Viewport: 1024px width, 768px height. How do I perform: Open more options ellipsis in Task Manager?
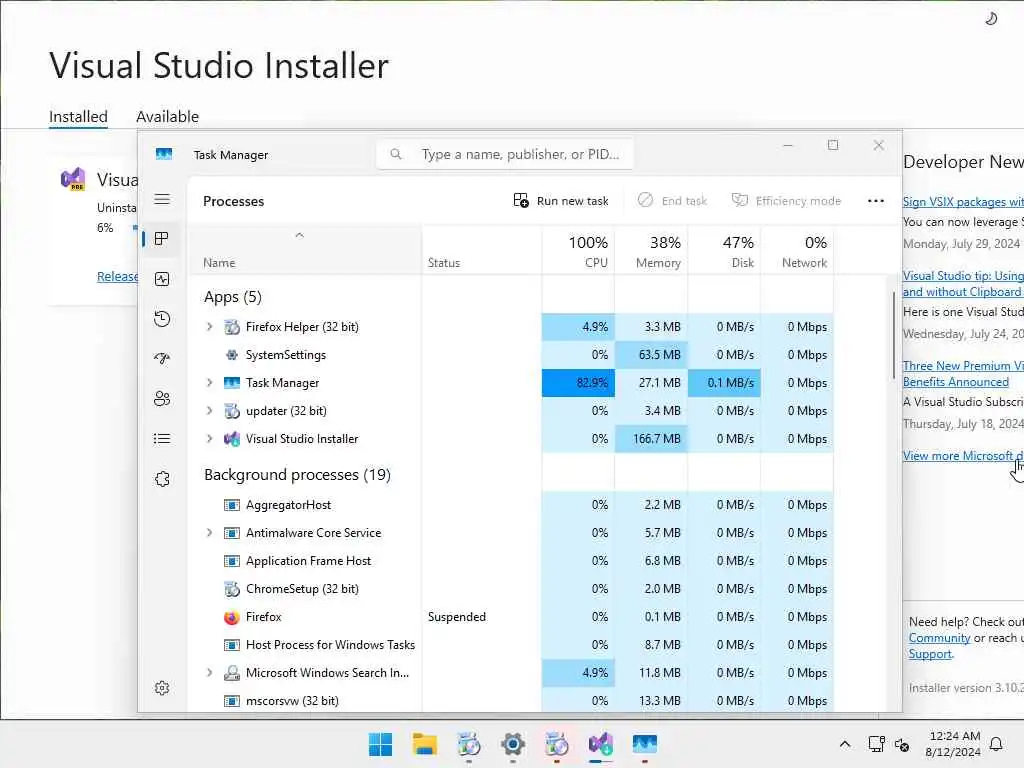[876, 201]
